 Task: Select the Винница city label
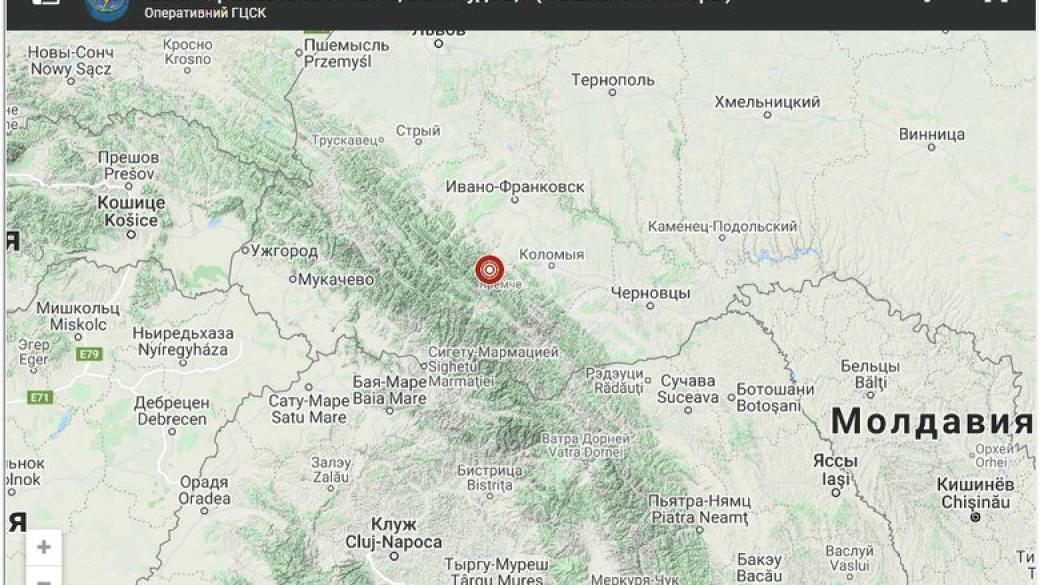(932, 134)
